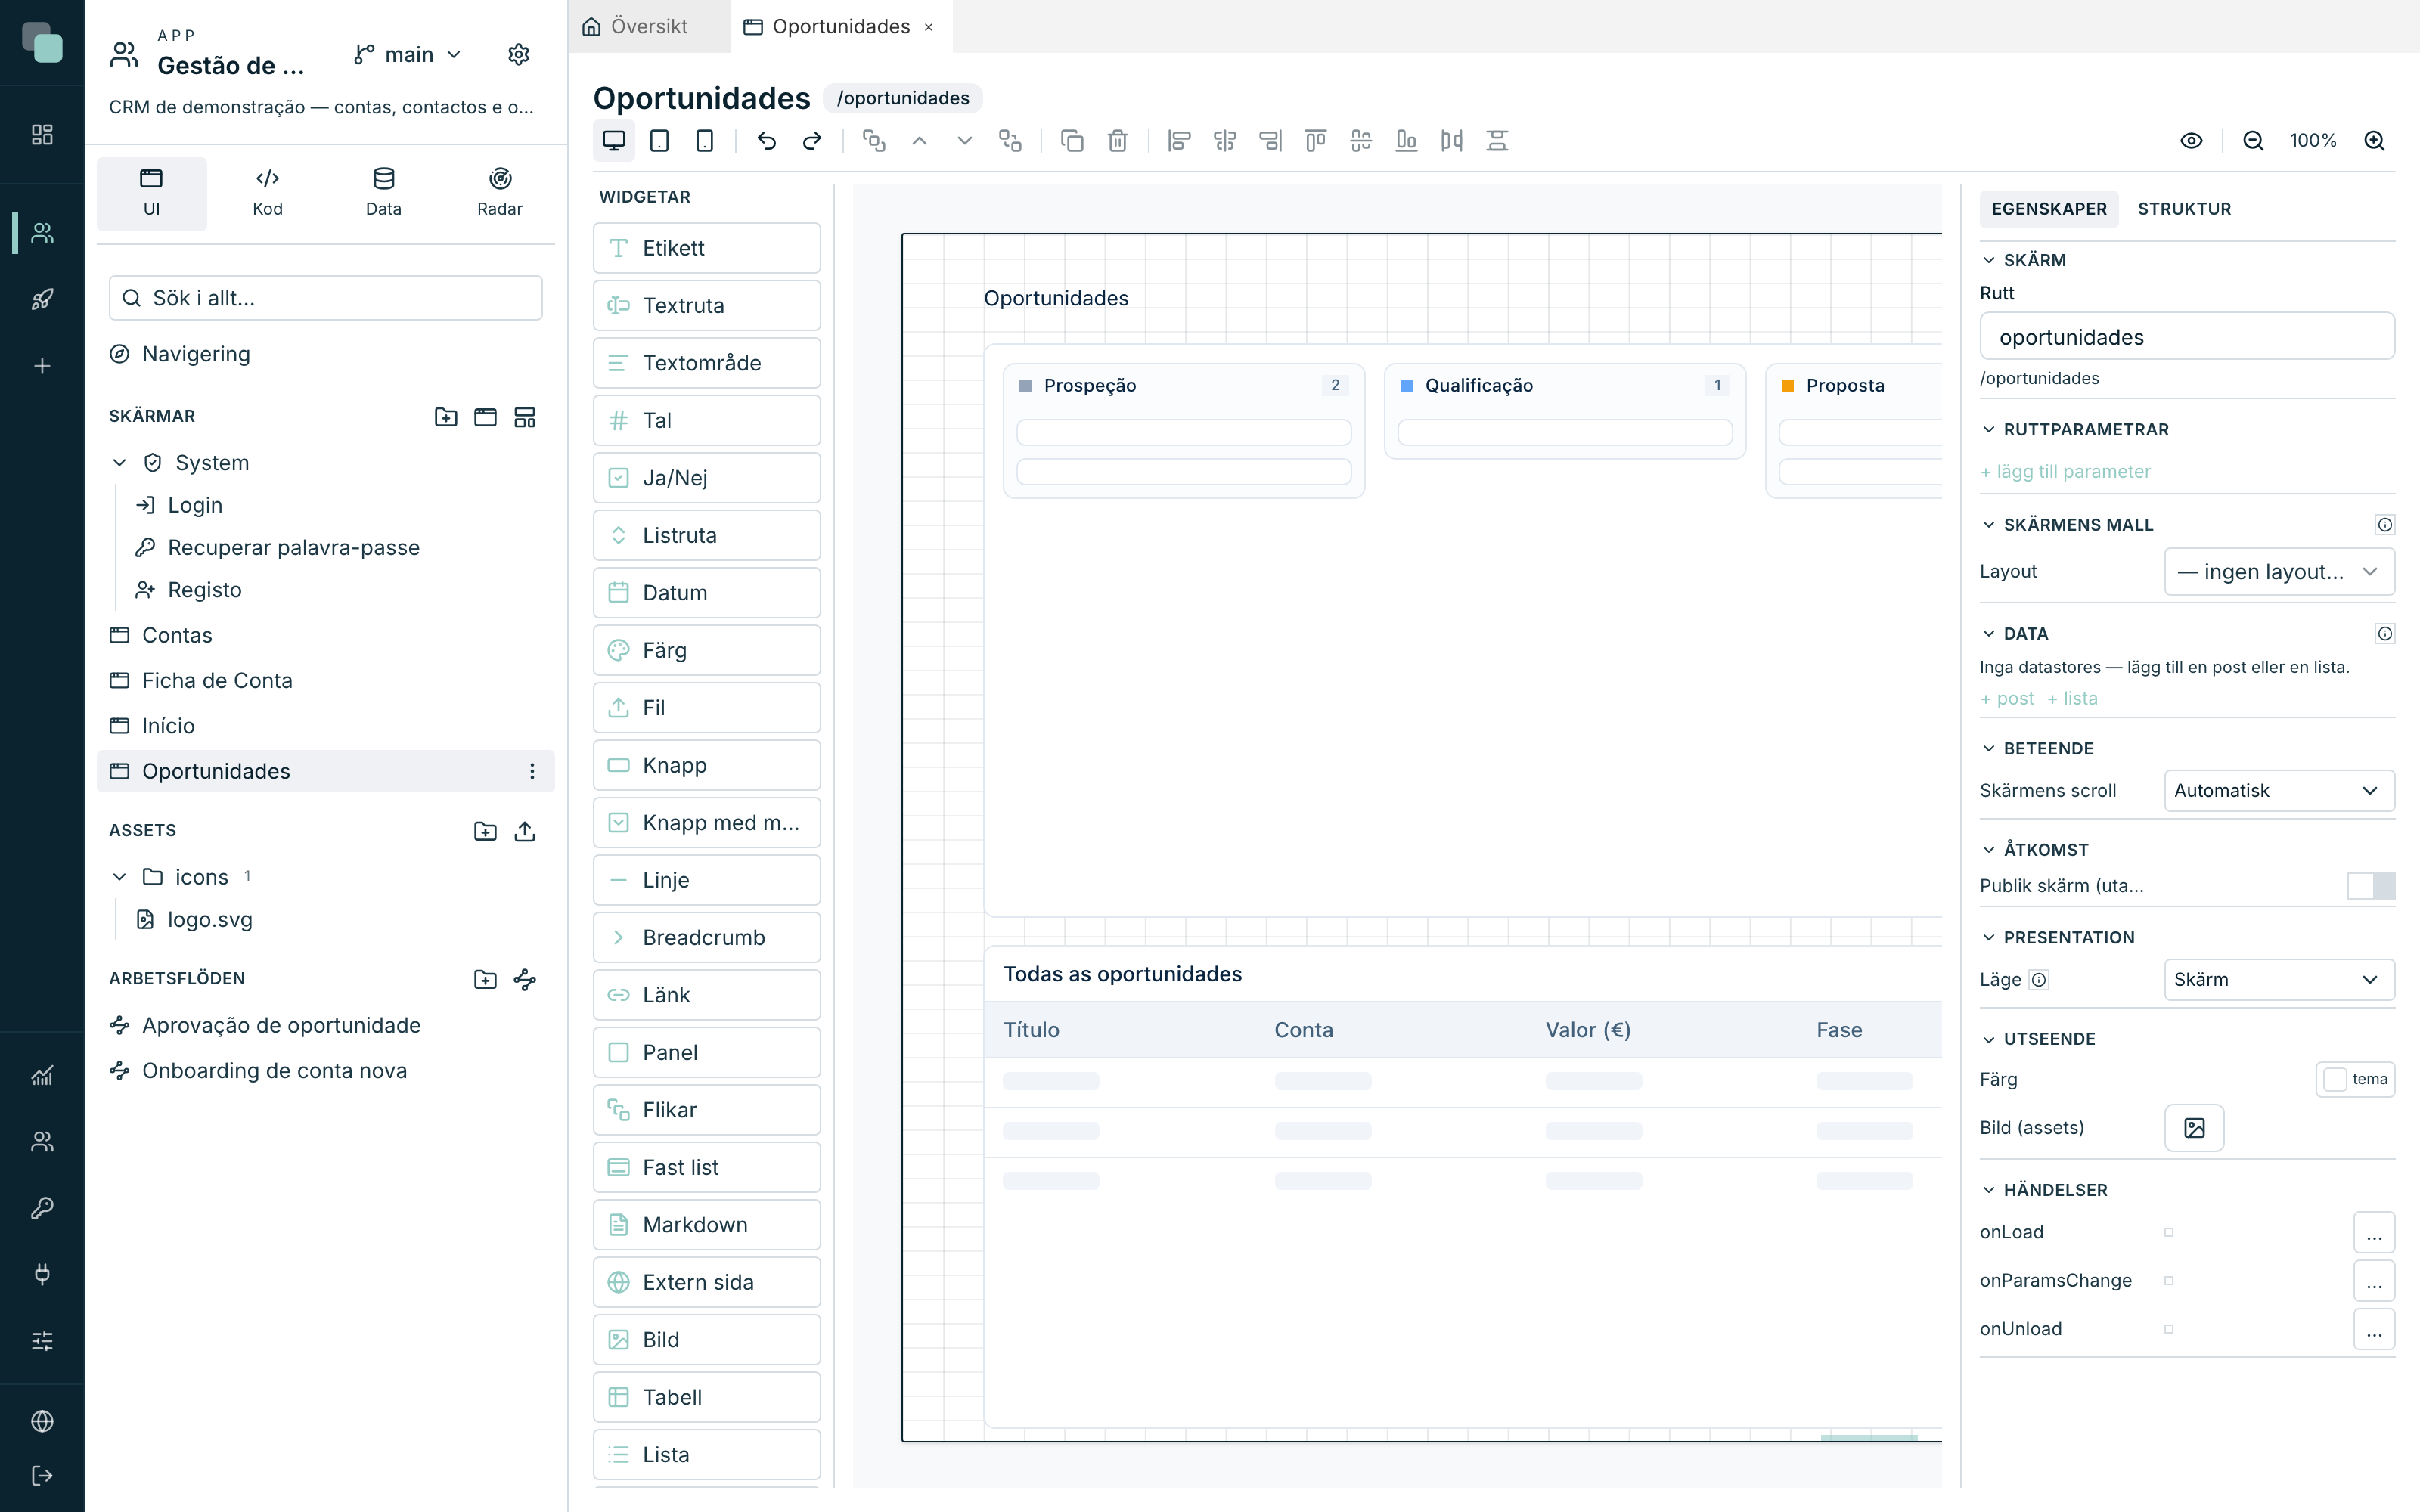2420x1512 pixels.
Task: Switch to desktop preview mode
Action: 614,141
